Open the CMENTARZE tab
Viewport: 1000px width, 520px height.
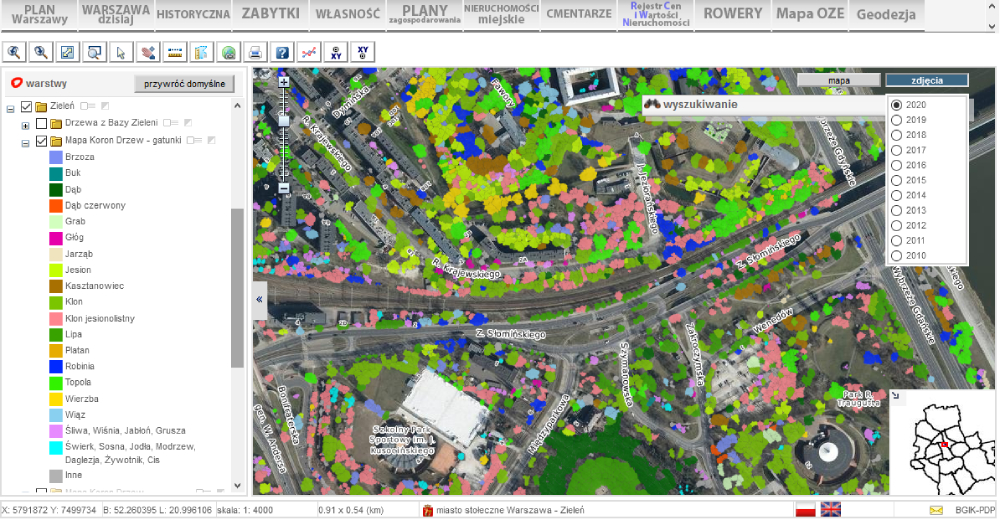578,15
